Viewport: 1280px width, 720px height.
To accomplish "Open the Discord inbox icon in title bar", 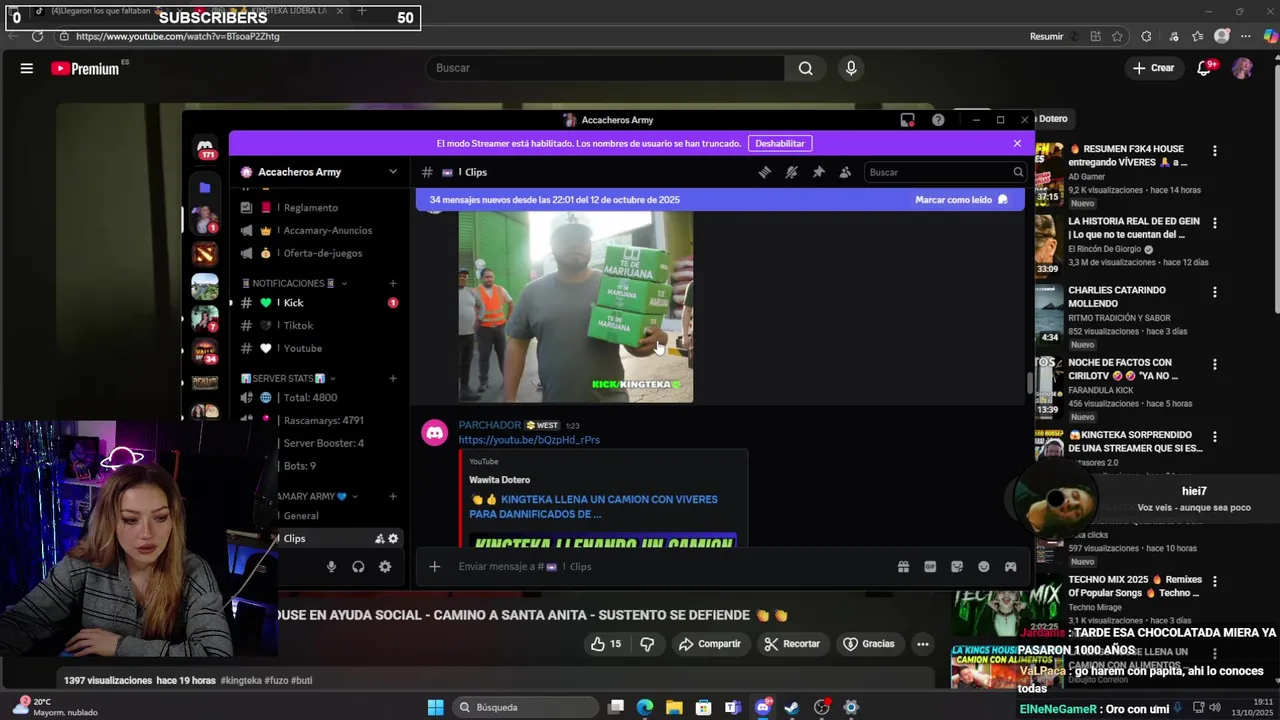I will [908, 120].
